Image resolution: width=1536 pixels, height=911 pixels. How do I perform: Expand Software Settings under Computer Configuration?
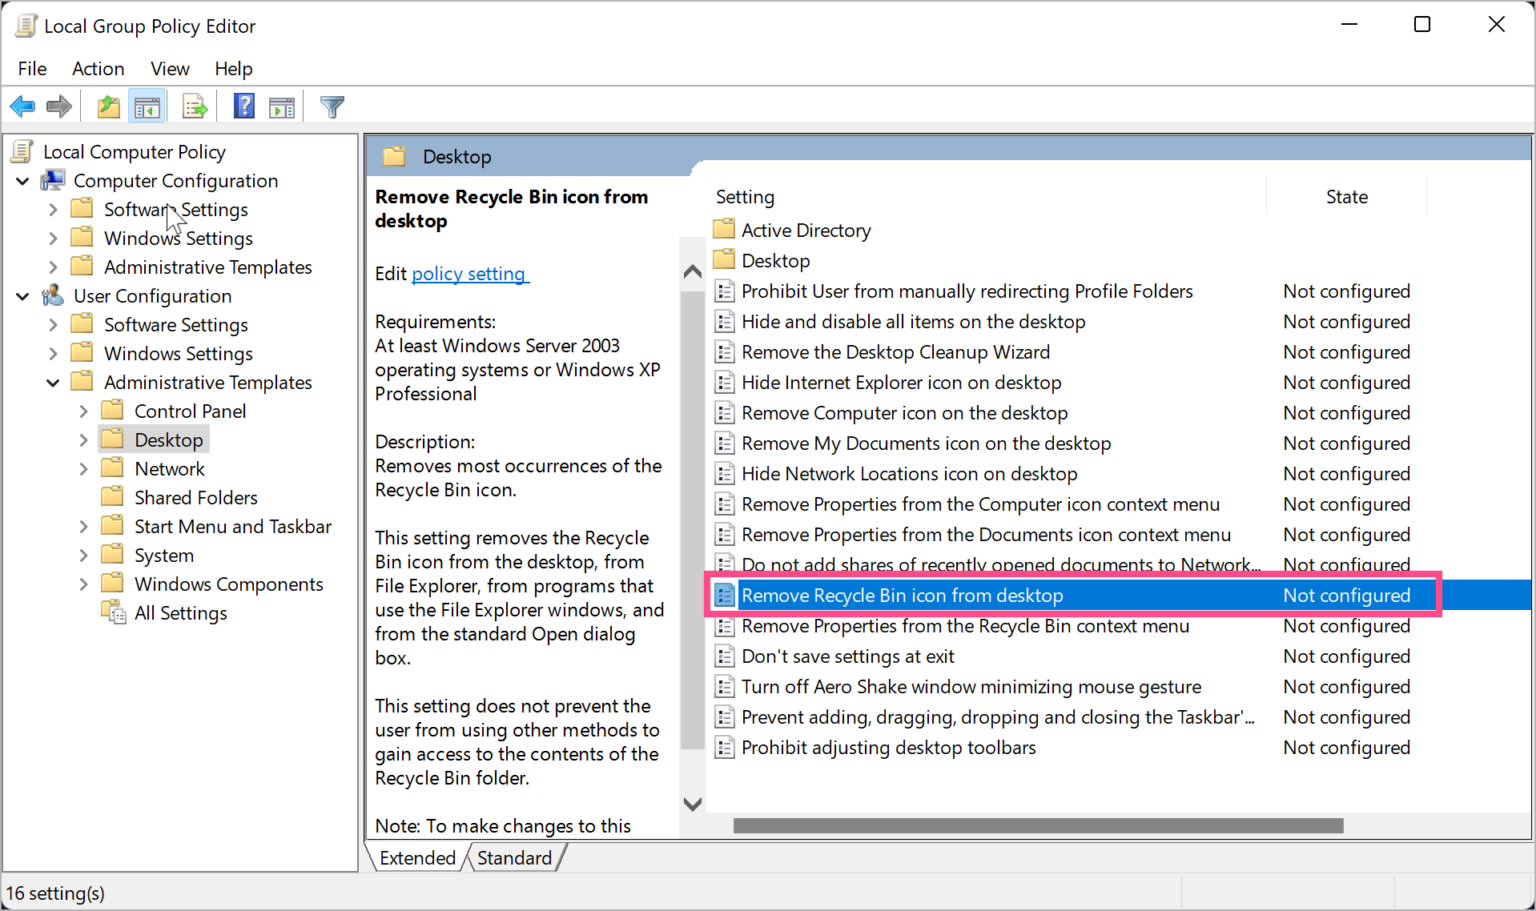point(53,210)
